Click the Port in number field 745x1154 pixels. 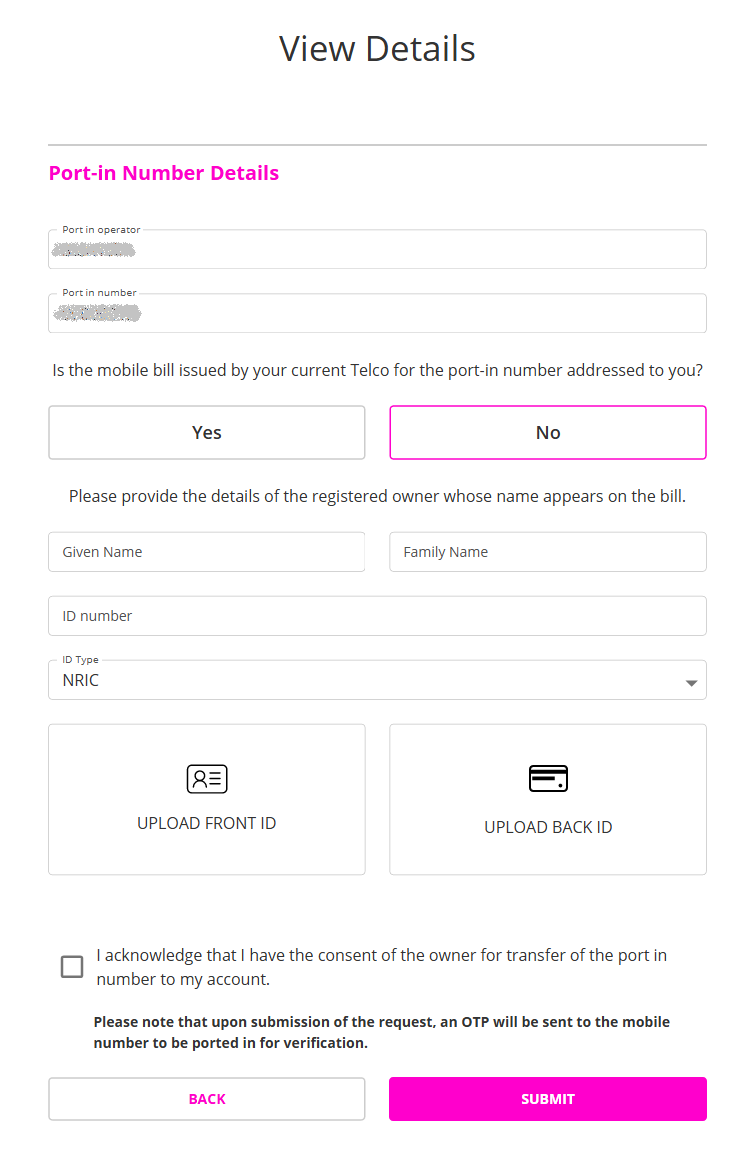pos(377,312)
